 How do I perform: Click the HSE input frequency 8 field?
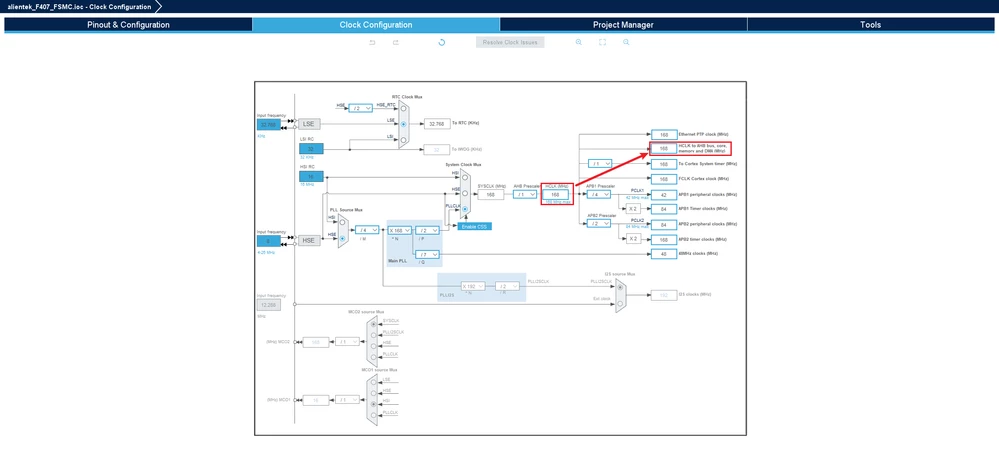269,241
